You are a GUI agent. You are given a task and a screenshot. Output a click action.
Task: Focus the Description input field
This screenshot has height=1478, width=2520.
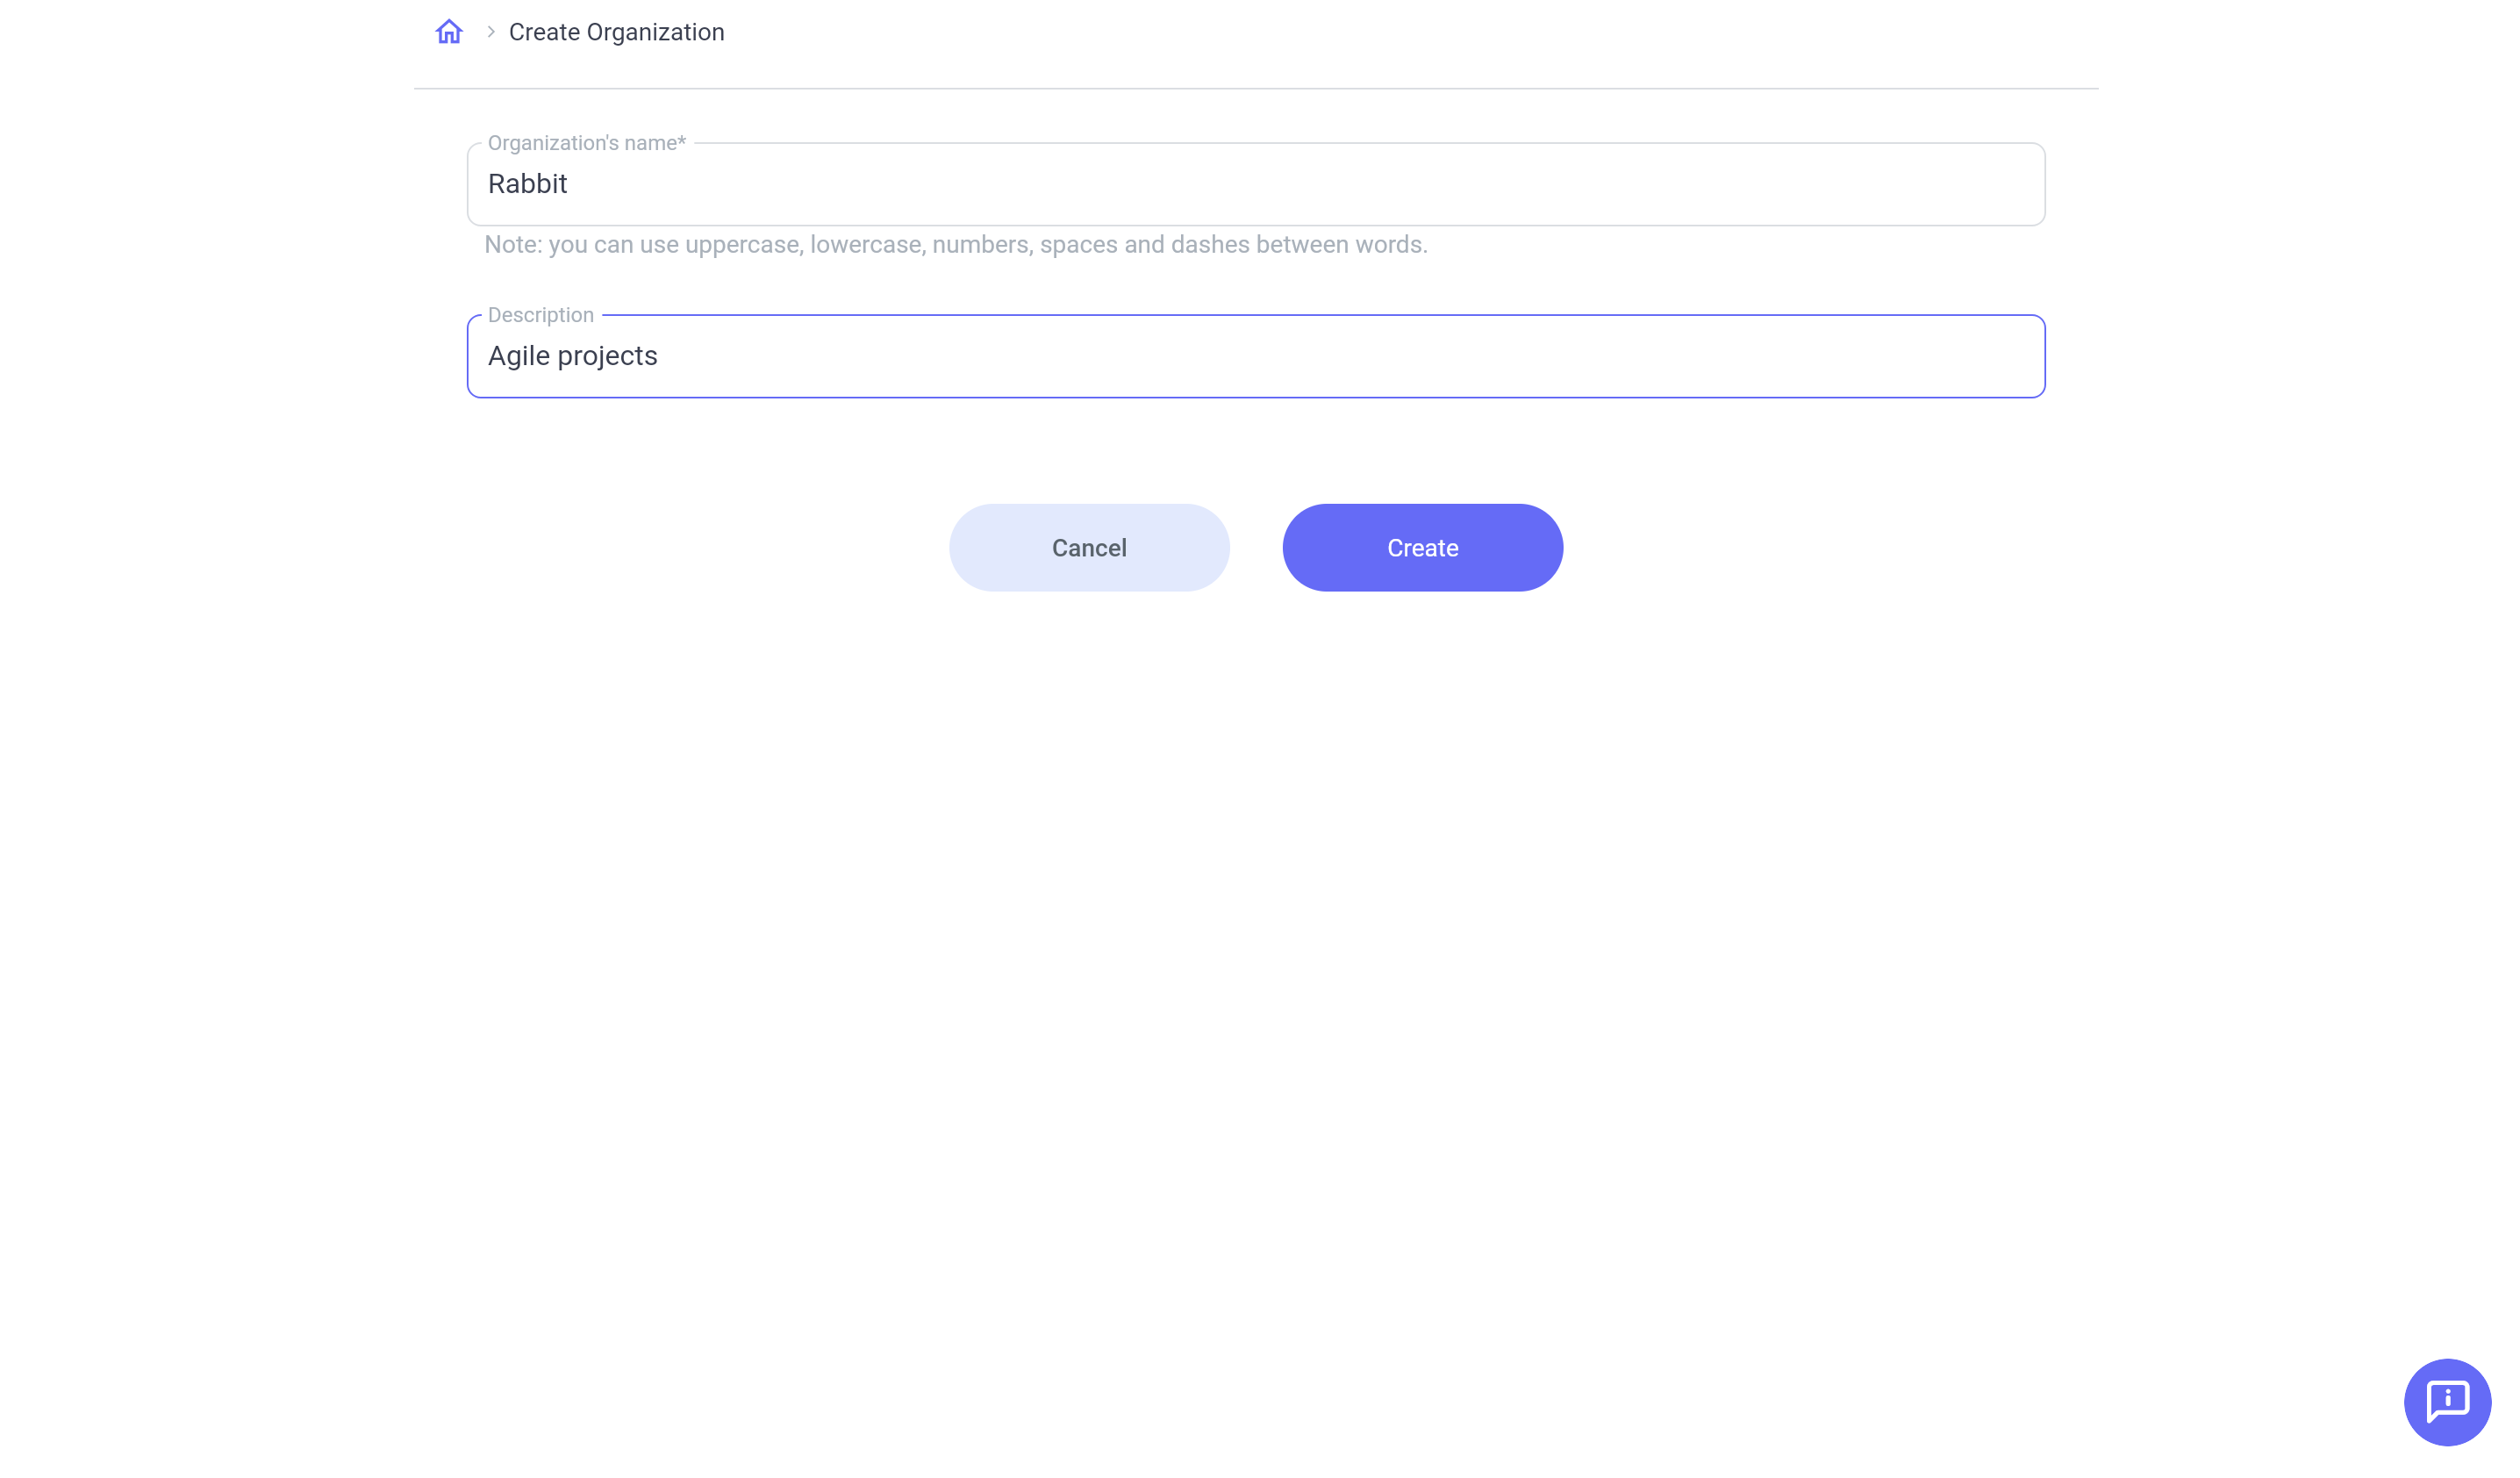point(1255,356)
